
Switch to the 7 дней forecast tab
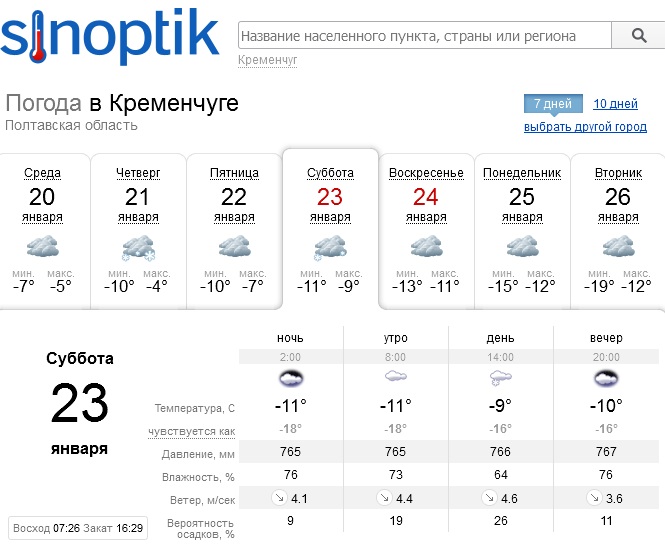click(552, 104)
